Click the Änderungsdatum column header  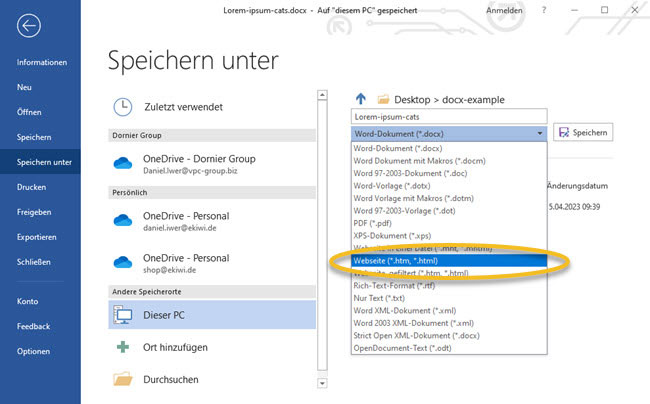click(x=577, y=186)
